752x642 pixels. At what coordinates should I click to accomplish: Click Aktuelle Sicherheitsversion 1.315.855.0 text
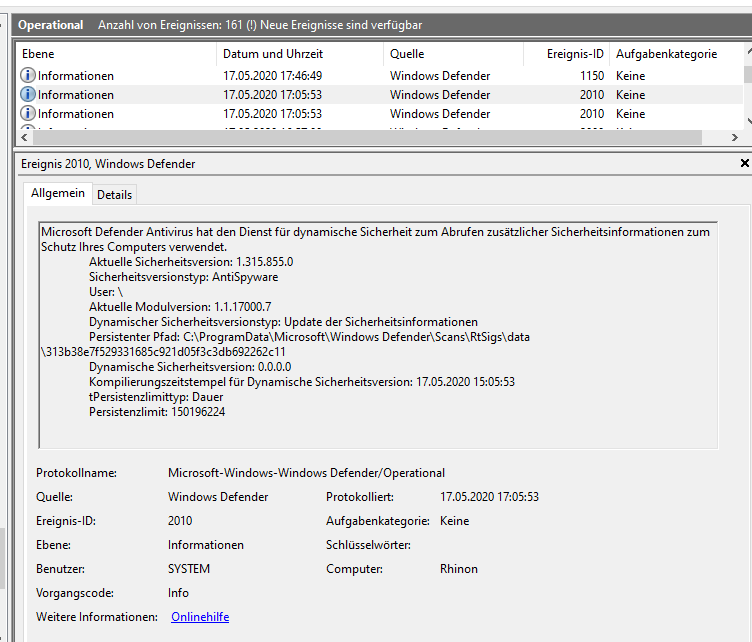coord(191,262)
